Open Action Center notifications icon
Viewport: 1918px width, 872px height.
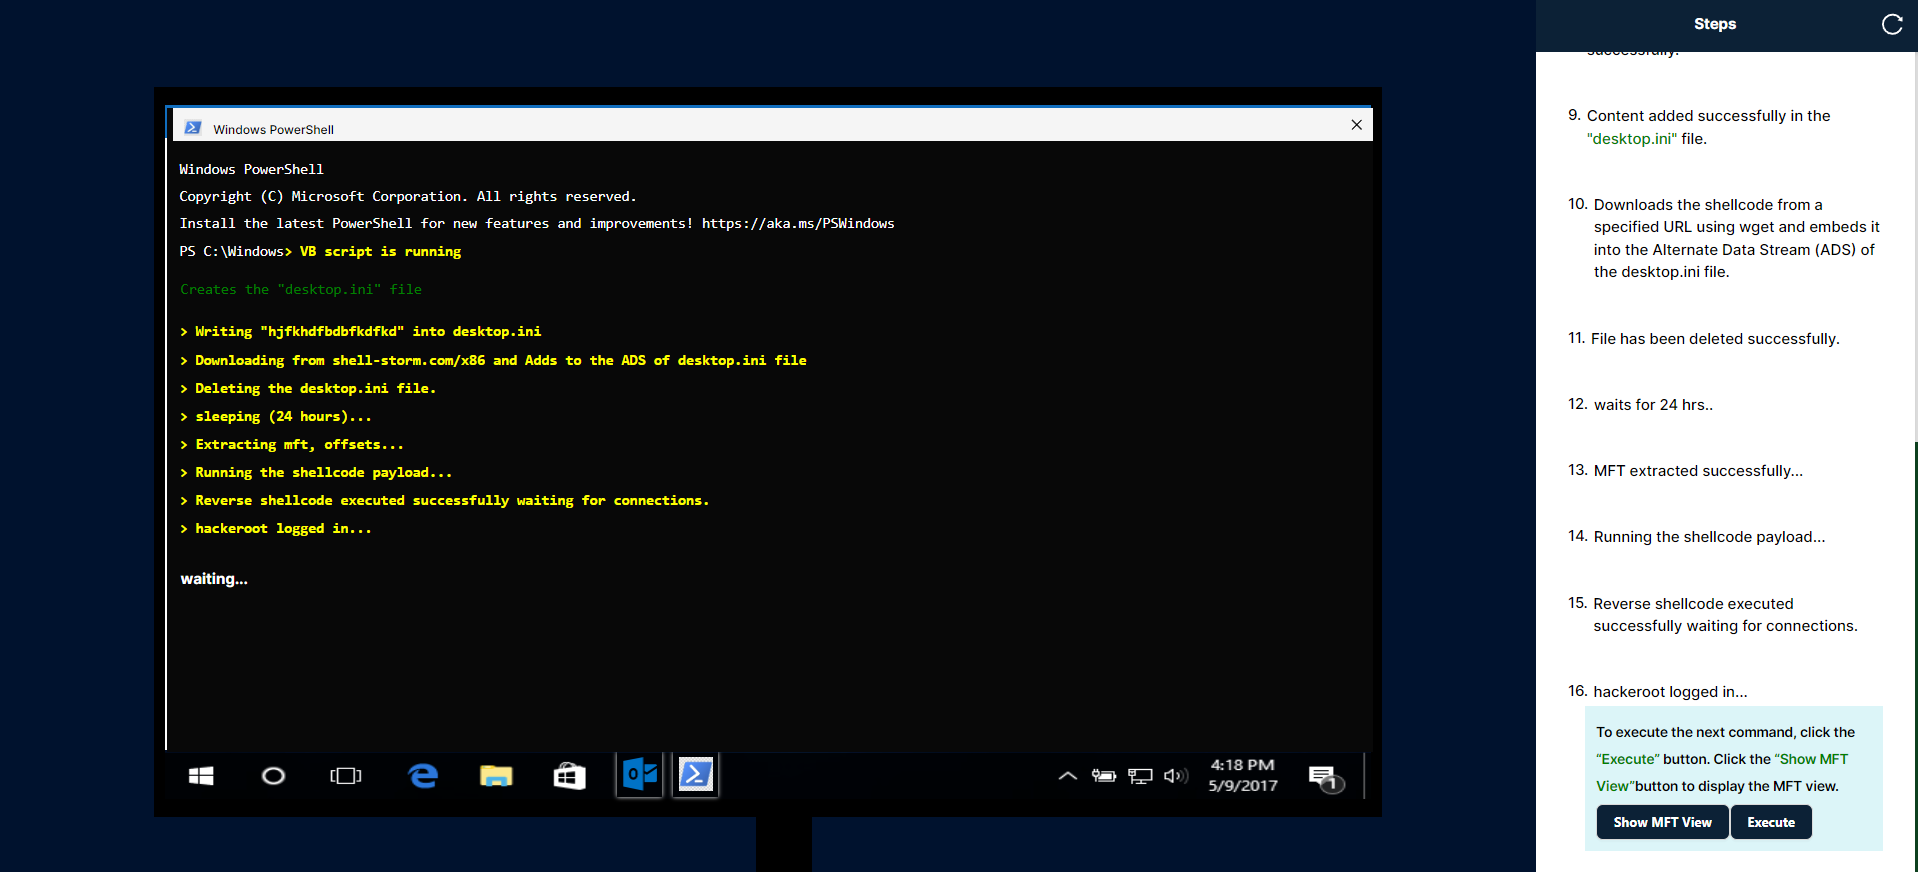click(x=1324, y=777)
